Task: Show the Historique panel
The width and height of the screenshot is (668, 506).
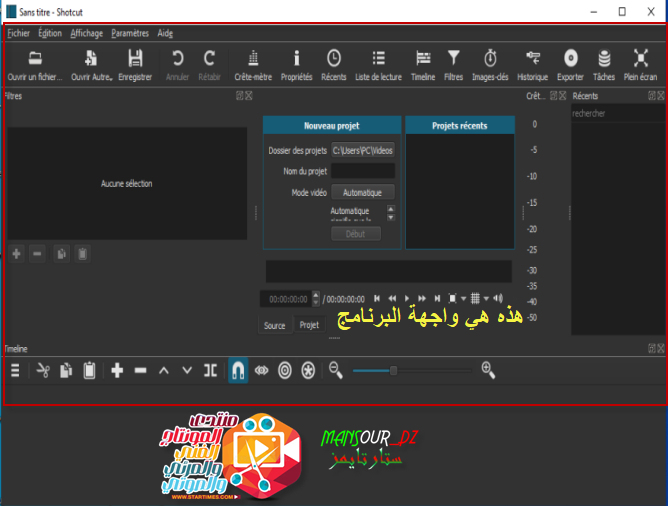Action: pos(533,65)
